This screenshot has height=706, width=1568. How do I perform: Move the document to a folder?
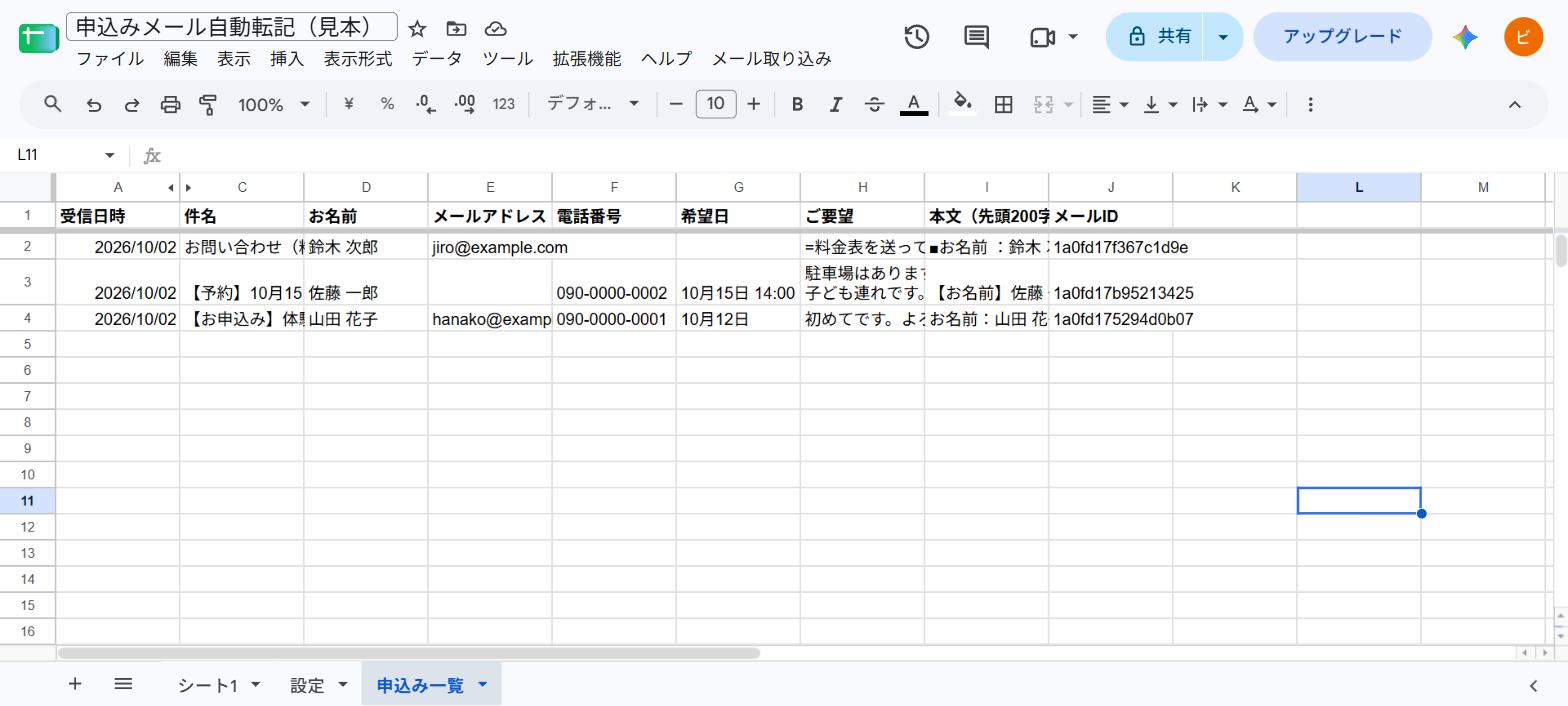[x=456, y=29]
